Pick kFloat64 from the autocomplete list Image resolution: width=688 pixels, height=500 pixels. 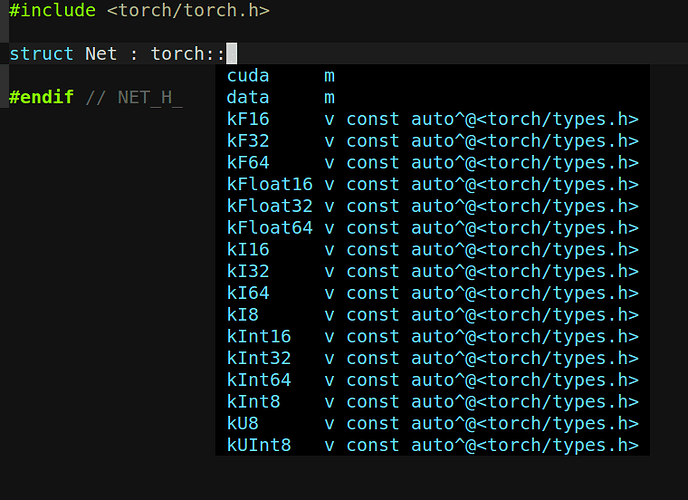(x=270, y=228)
